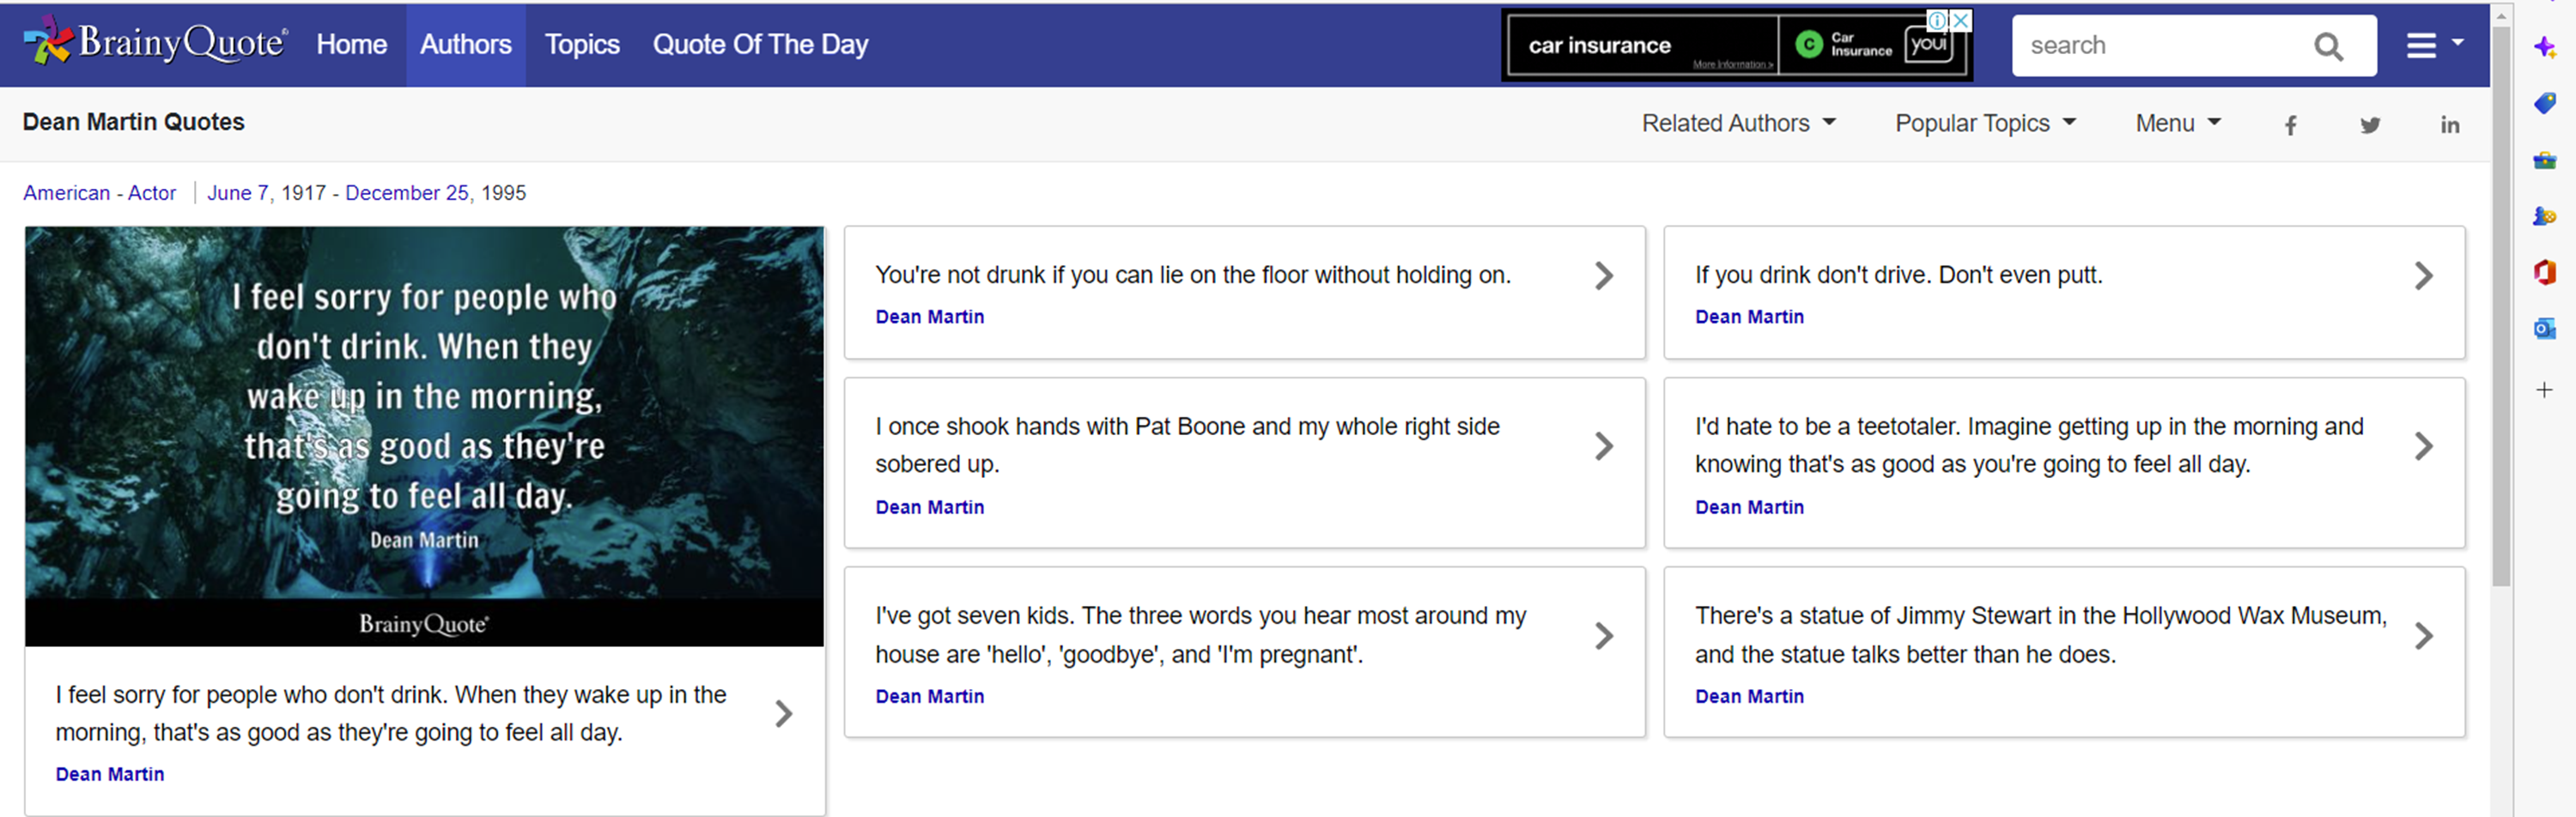The image size is (2576, 817).
Task: Go to the Home tab
Action: click(x=352, y=45)
